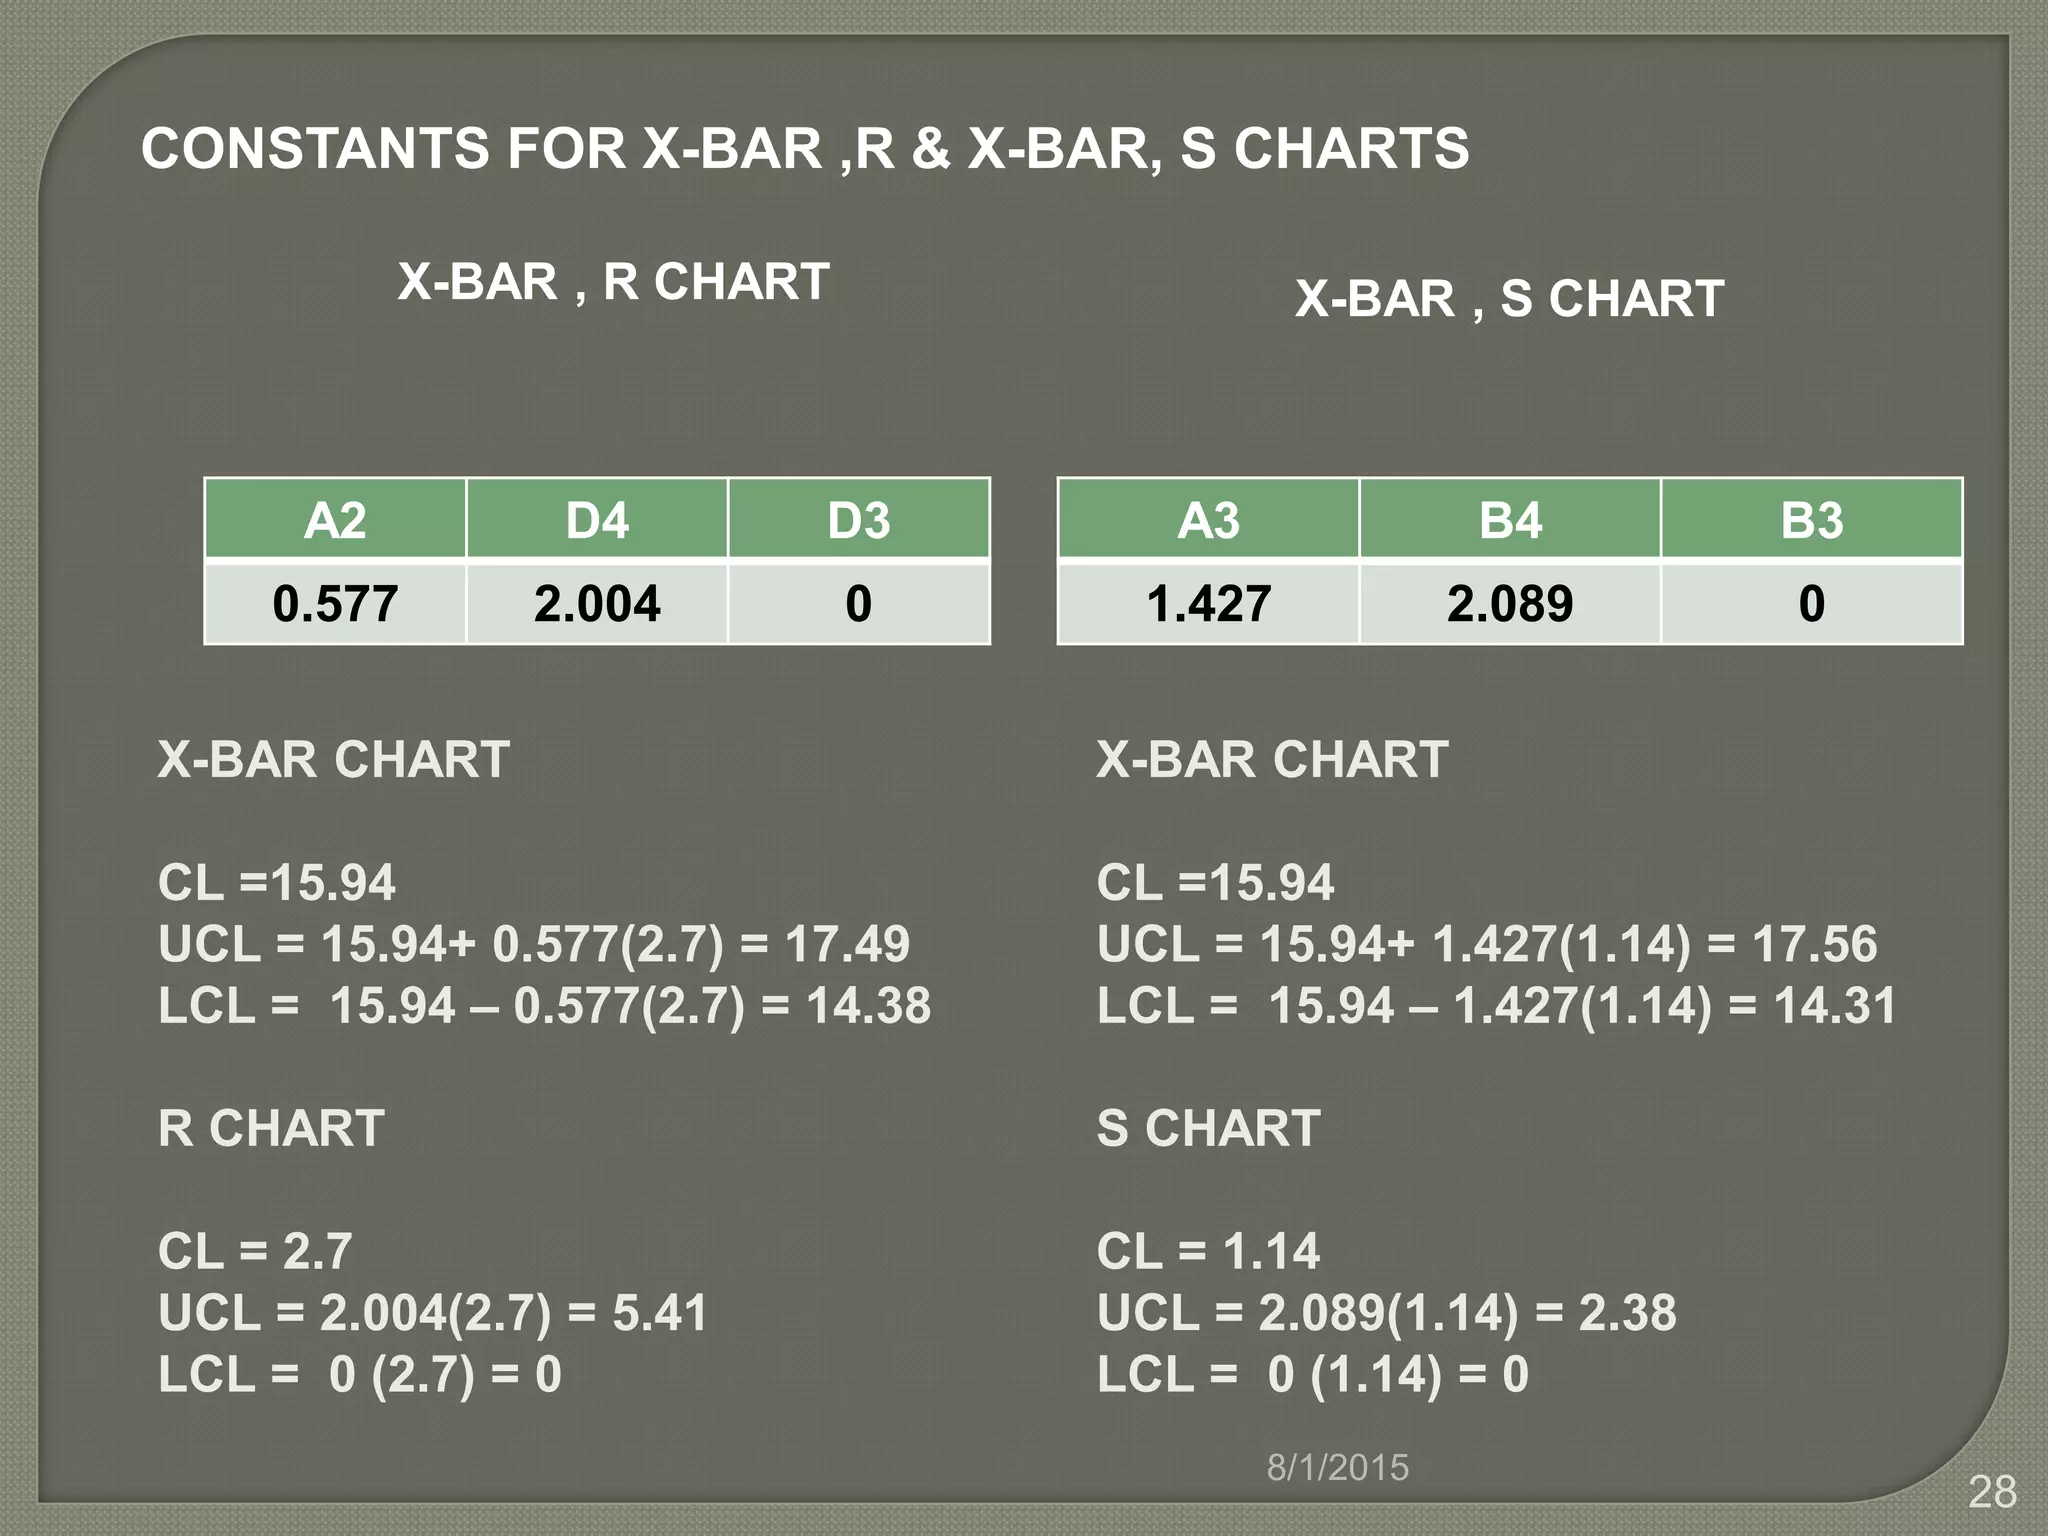Click the D4 table header cell
The width and height of the screenshot is (2048, 1536).
[x=597, y=520]
